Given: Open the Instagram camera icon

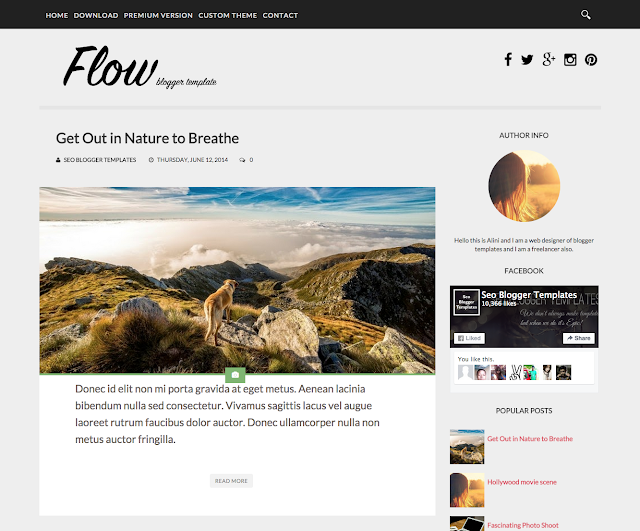Looking at the screenshot, I should 570,60.
